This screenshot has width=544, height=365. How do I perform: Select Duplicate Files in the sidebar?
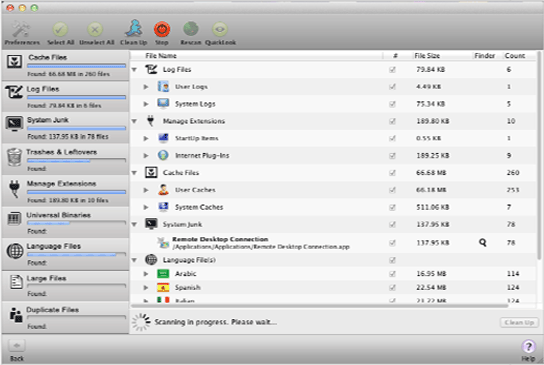coord(66,317)
